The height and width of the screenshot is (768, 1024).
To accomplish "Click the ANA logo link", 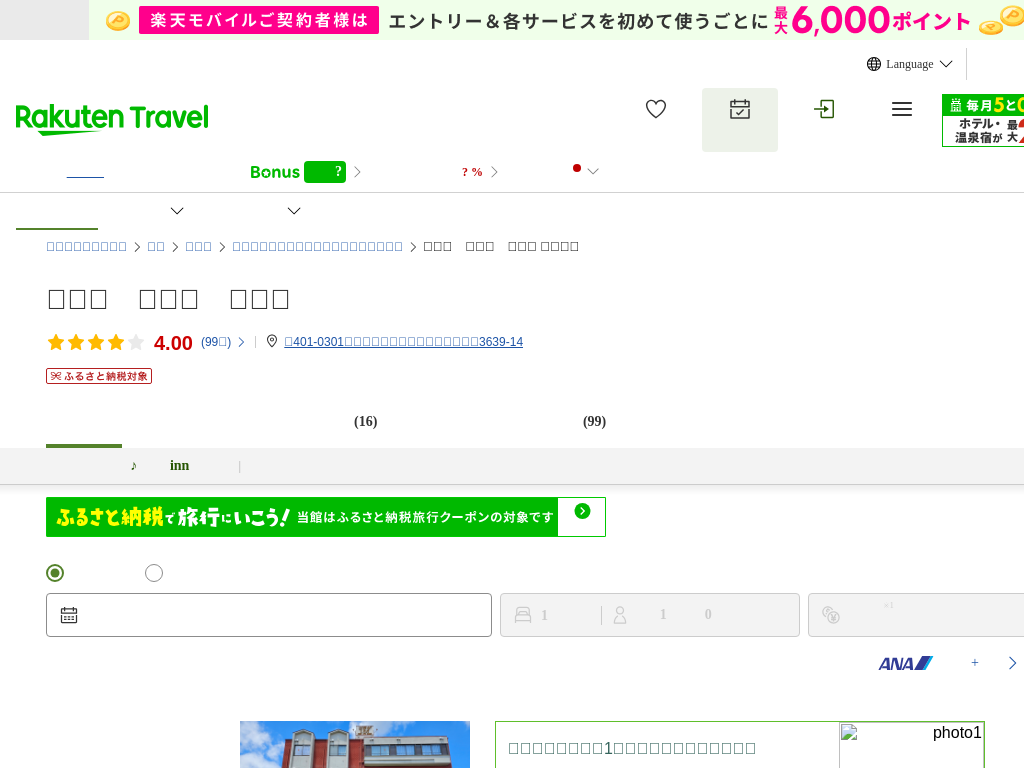I will coord(905,664).
